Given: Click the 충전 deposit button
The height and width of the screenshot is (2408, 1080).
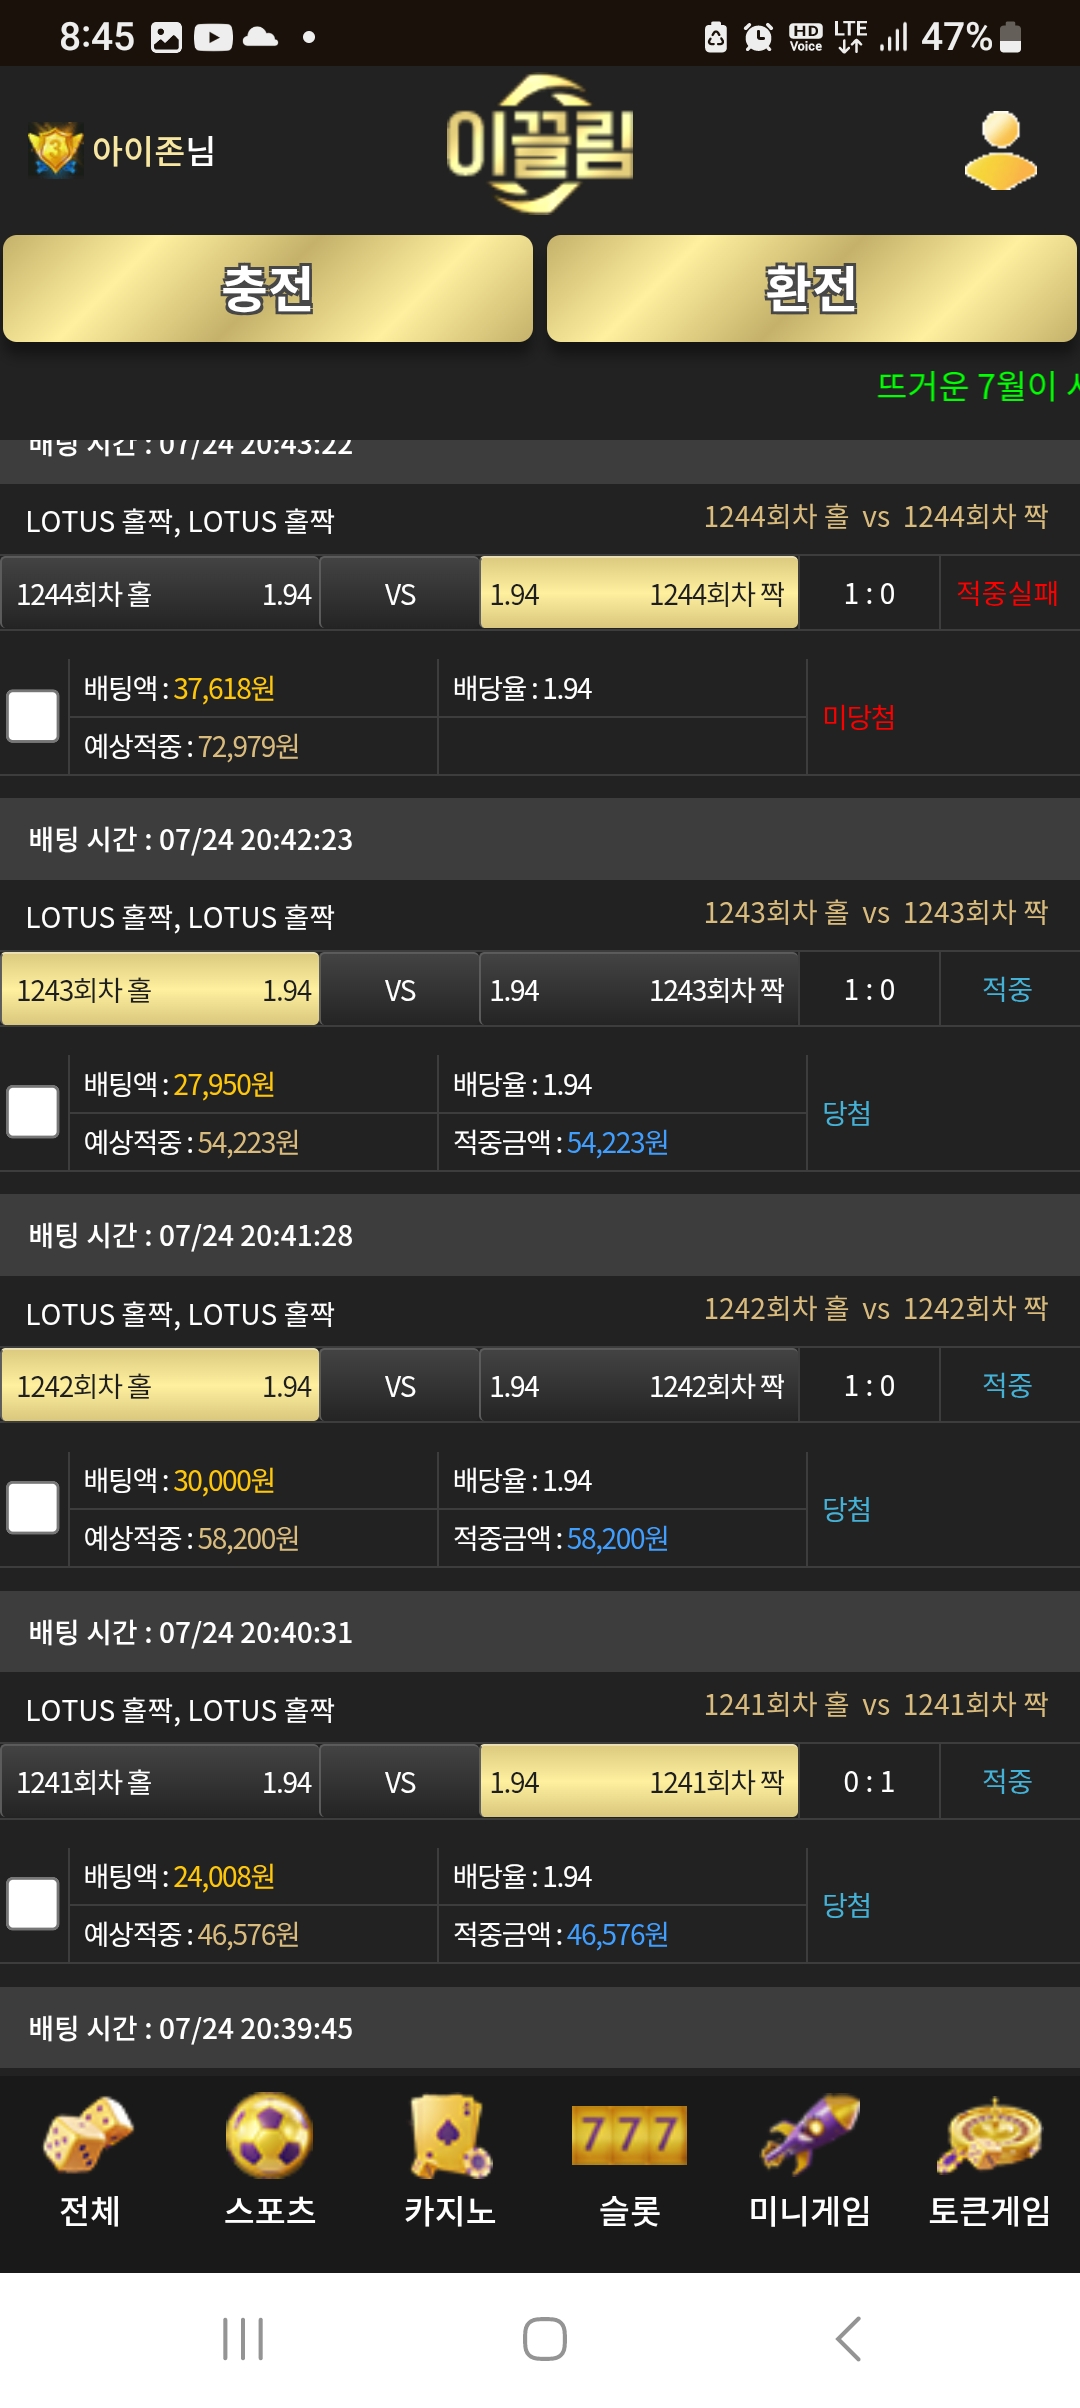Looking at the screenshot, I should pos(268,289).
